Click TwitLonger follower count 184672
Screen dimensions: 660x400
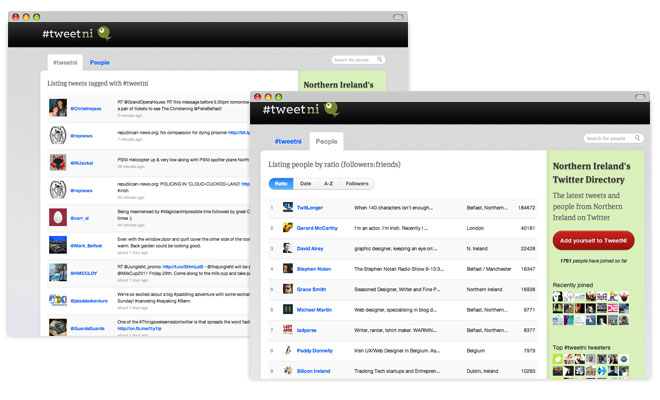coord(527,208)
